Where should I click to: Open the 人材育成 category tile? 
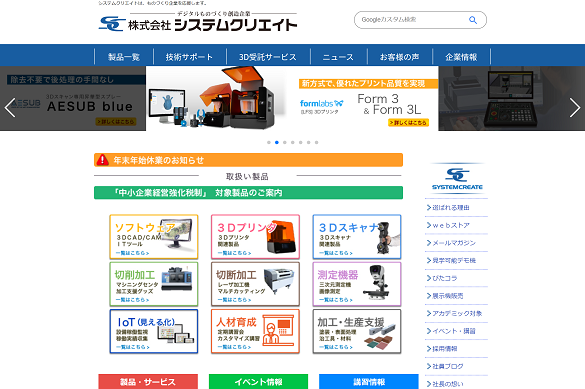[x=255, y=331]
